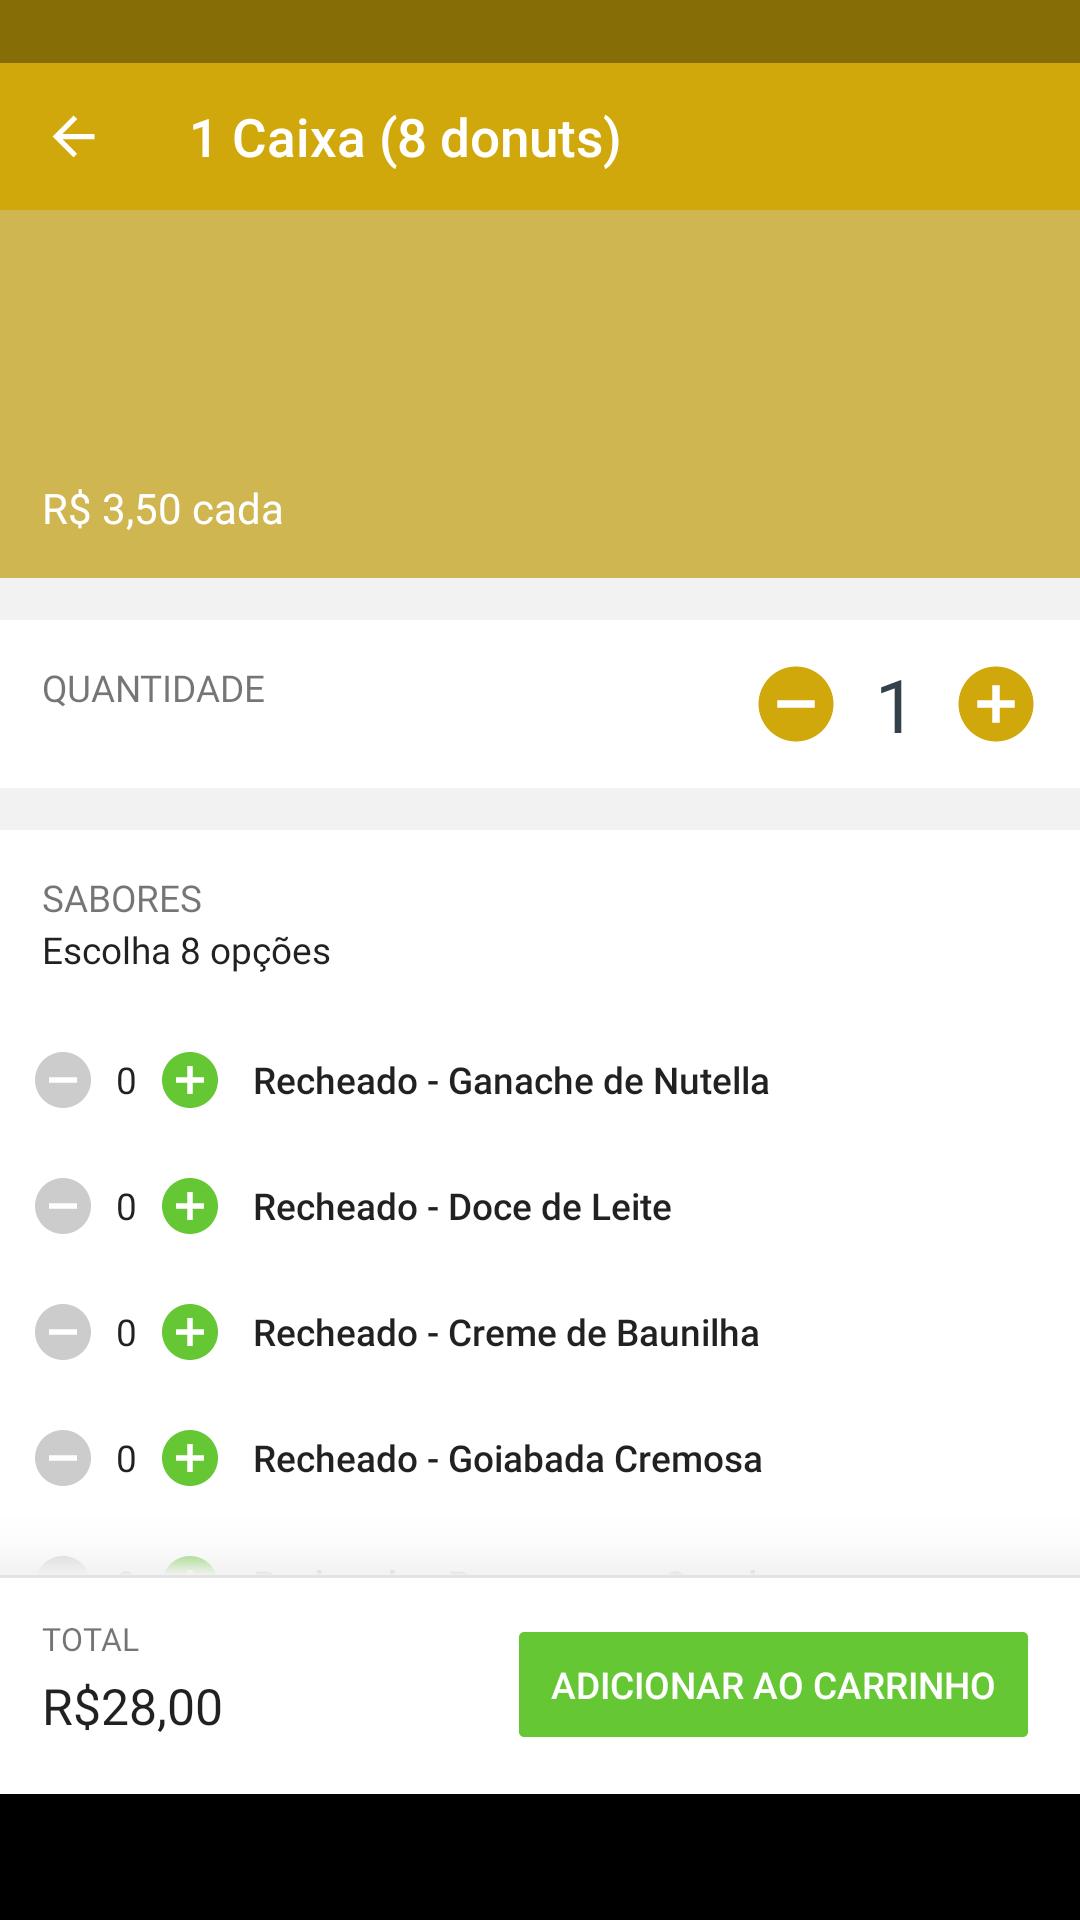This screenshot has width=1080, height=1920.
Task: Tap the Escolha 8 opções text
Action: [186, 951]
